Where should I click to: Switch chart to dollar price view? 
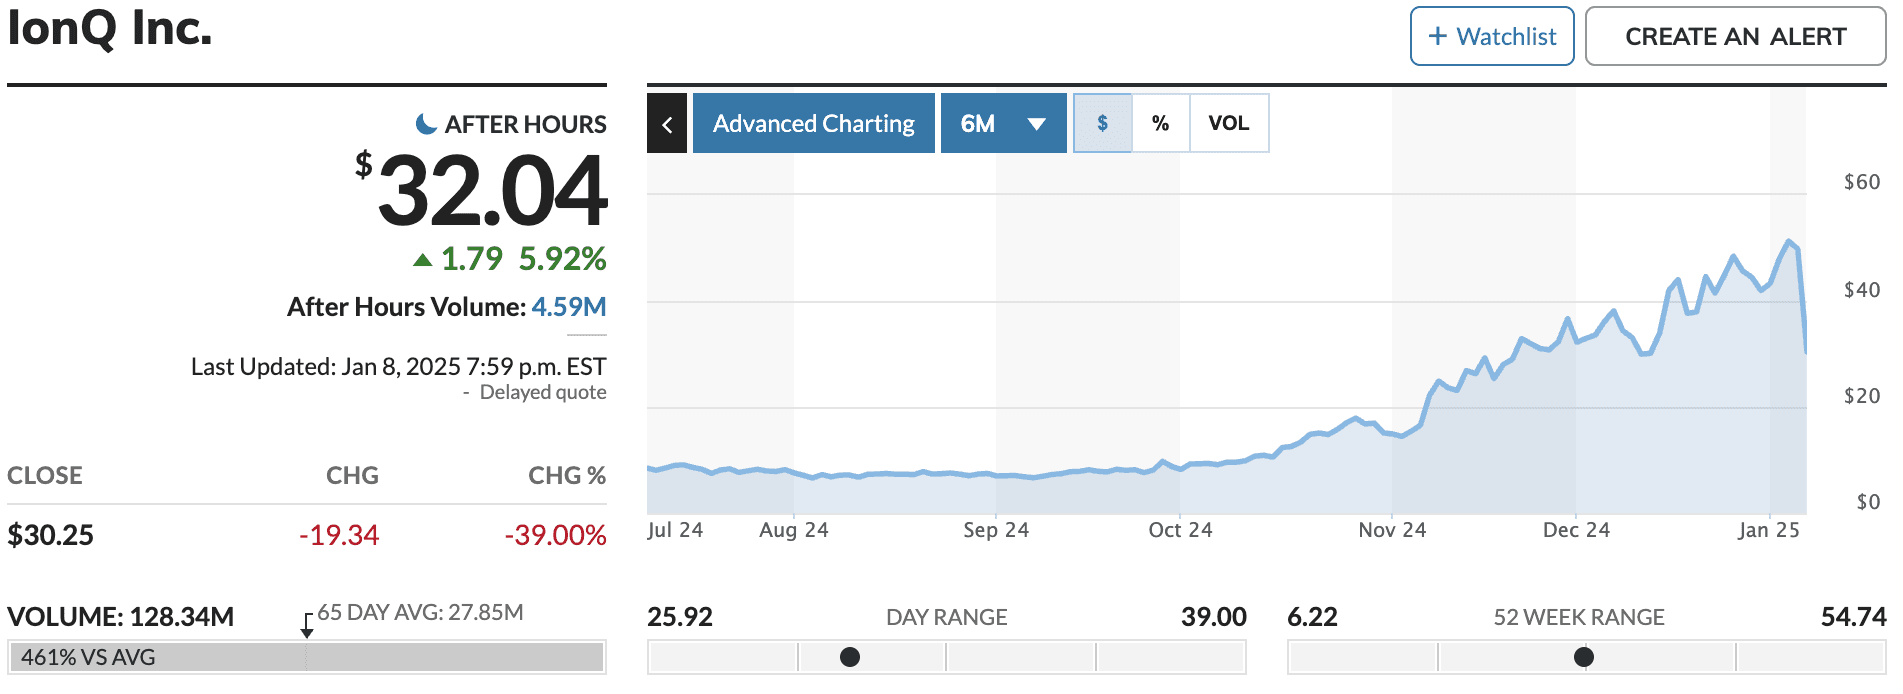(x=1102, y=123)
